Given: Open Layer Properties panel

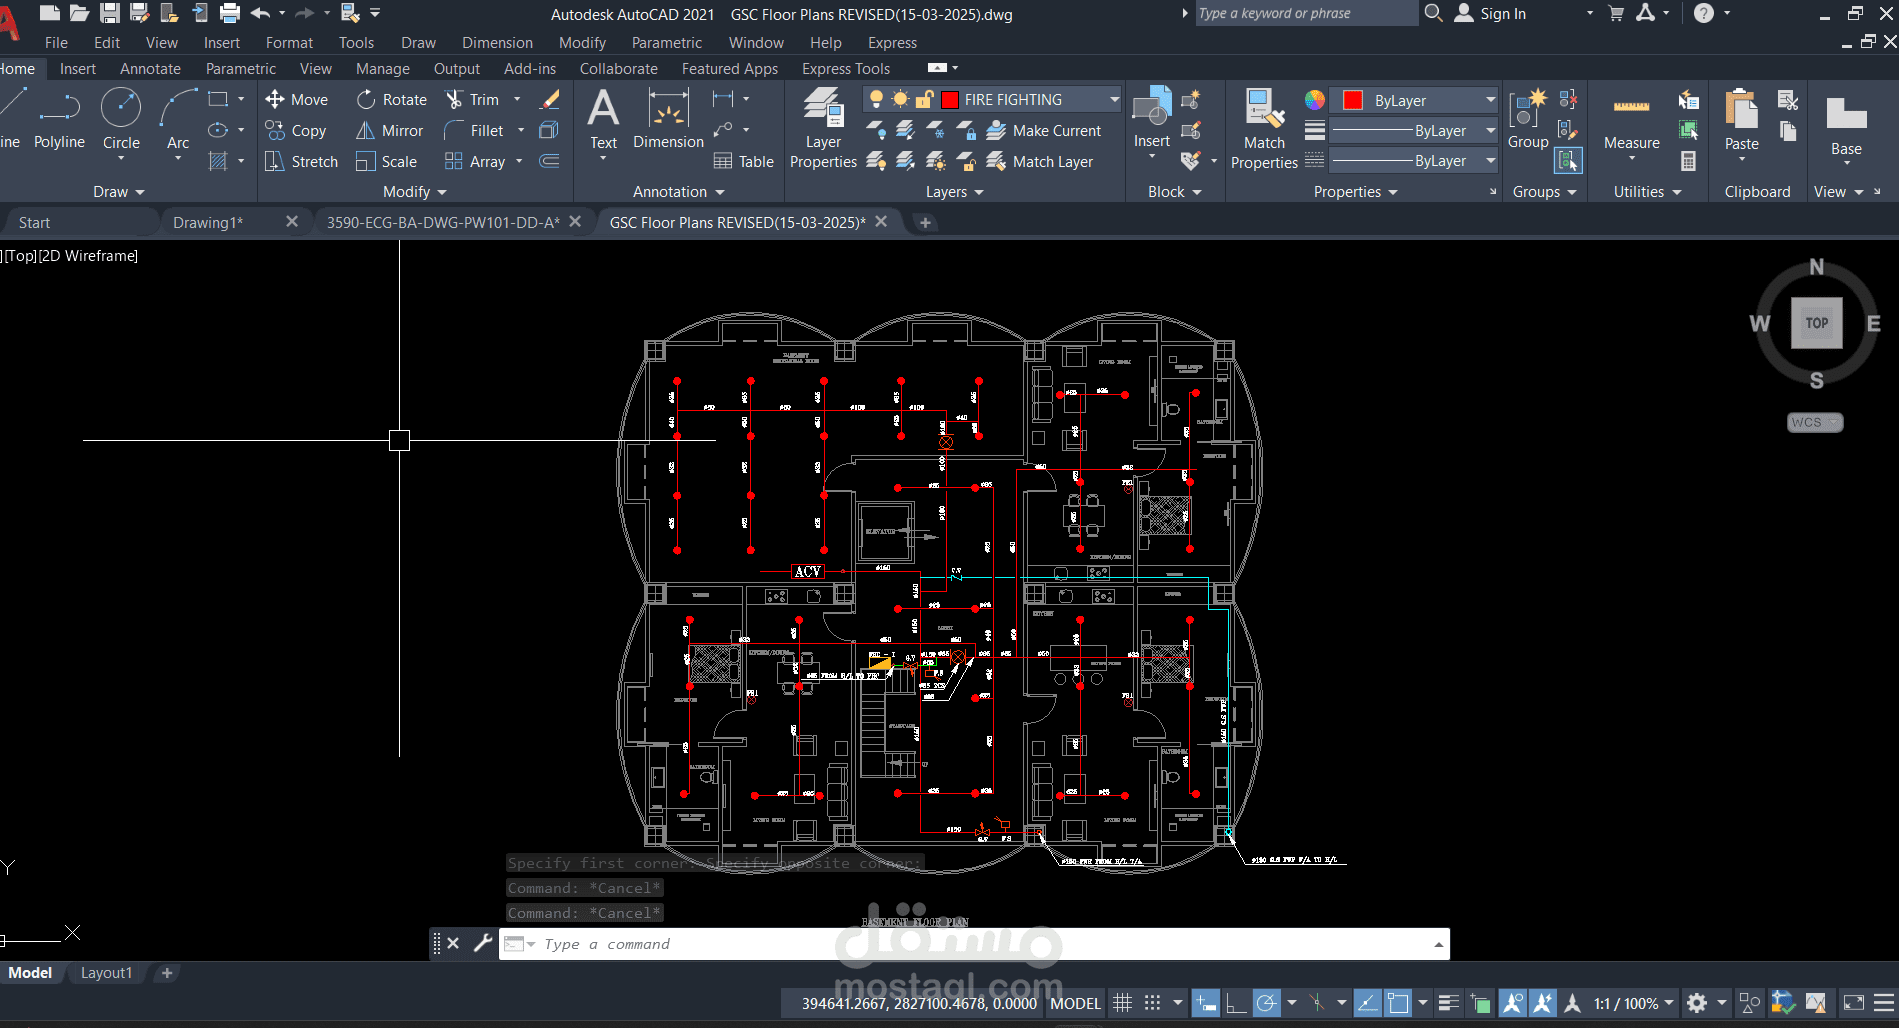Looking at the screenshot, I should [x=823, y=128].
